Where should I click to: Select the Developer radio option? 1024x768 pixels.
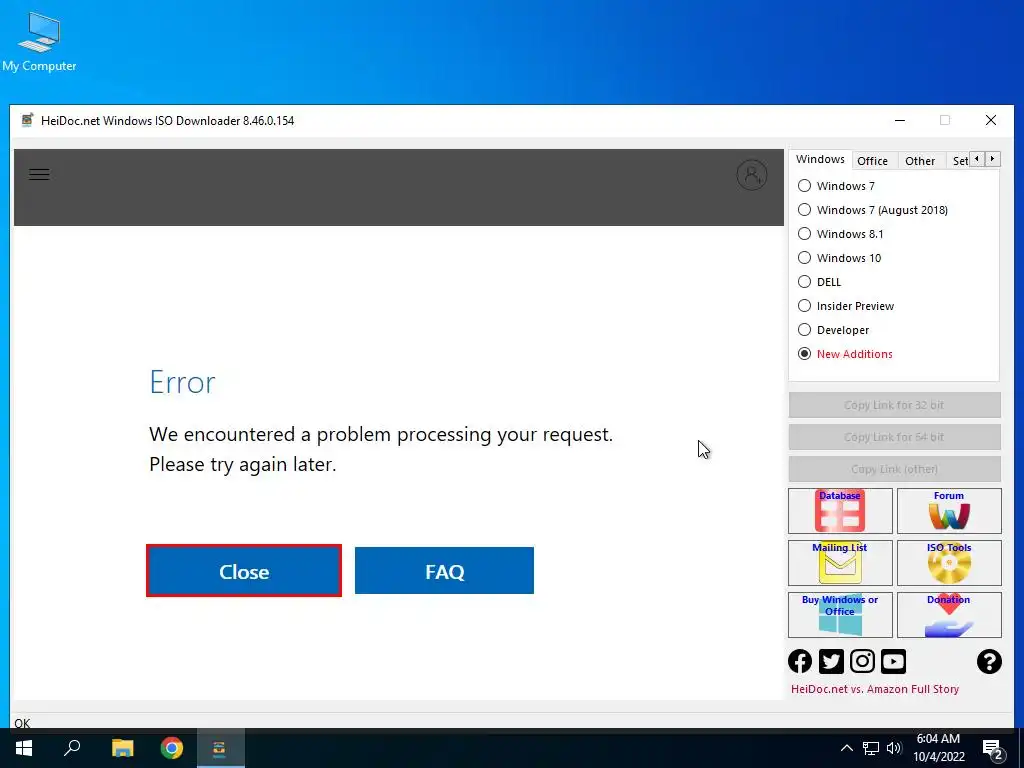(834, 330)
